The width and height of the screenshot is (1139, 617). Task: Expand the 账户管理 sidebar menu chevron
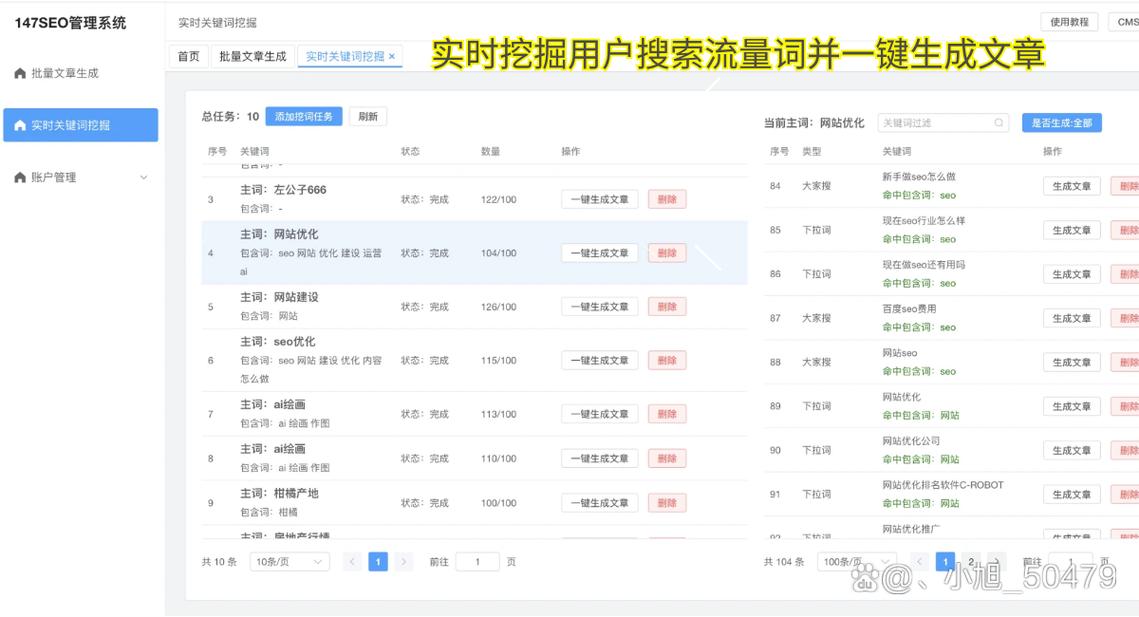tap(144, 177)
